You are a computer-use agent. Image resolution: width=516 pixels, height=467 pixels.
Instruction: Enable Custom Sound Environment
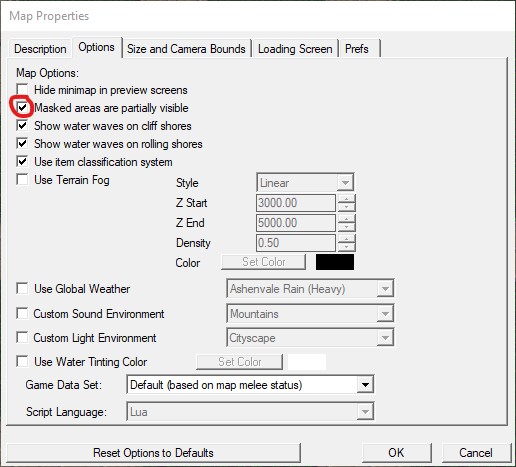pyautogui.click(x=22, y=314)
